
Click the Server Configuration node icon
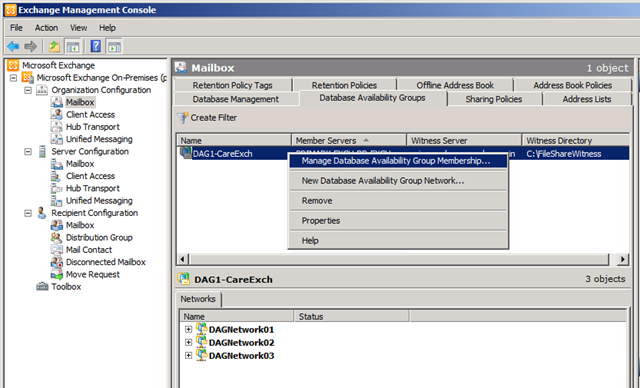click(42, 151)
